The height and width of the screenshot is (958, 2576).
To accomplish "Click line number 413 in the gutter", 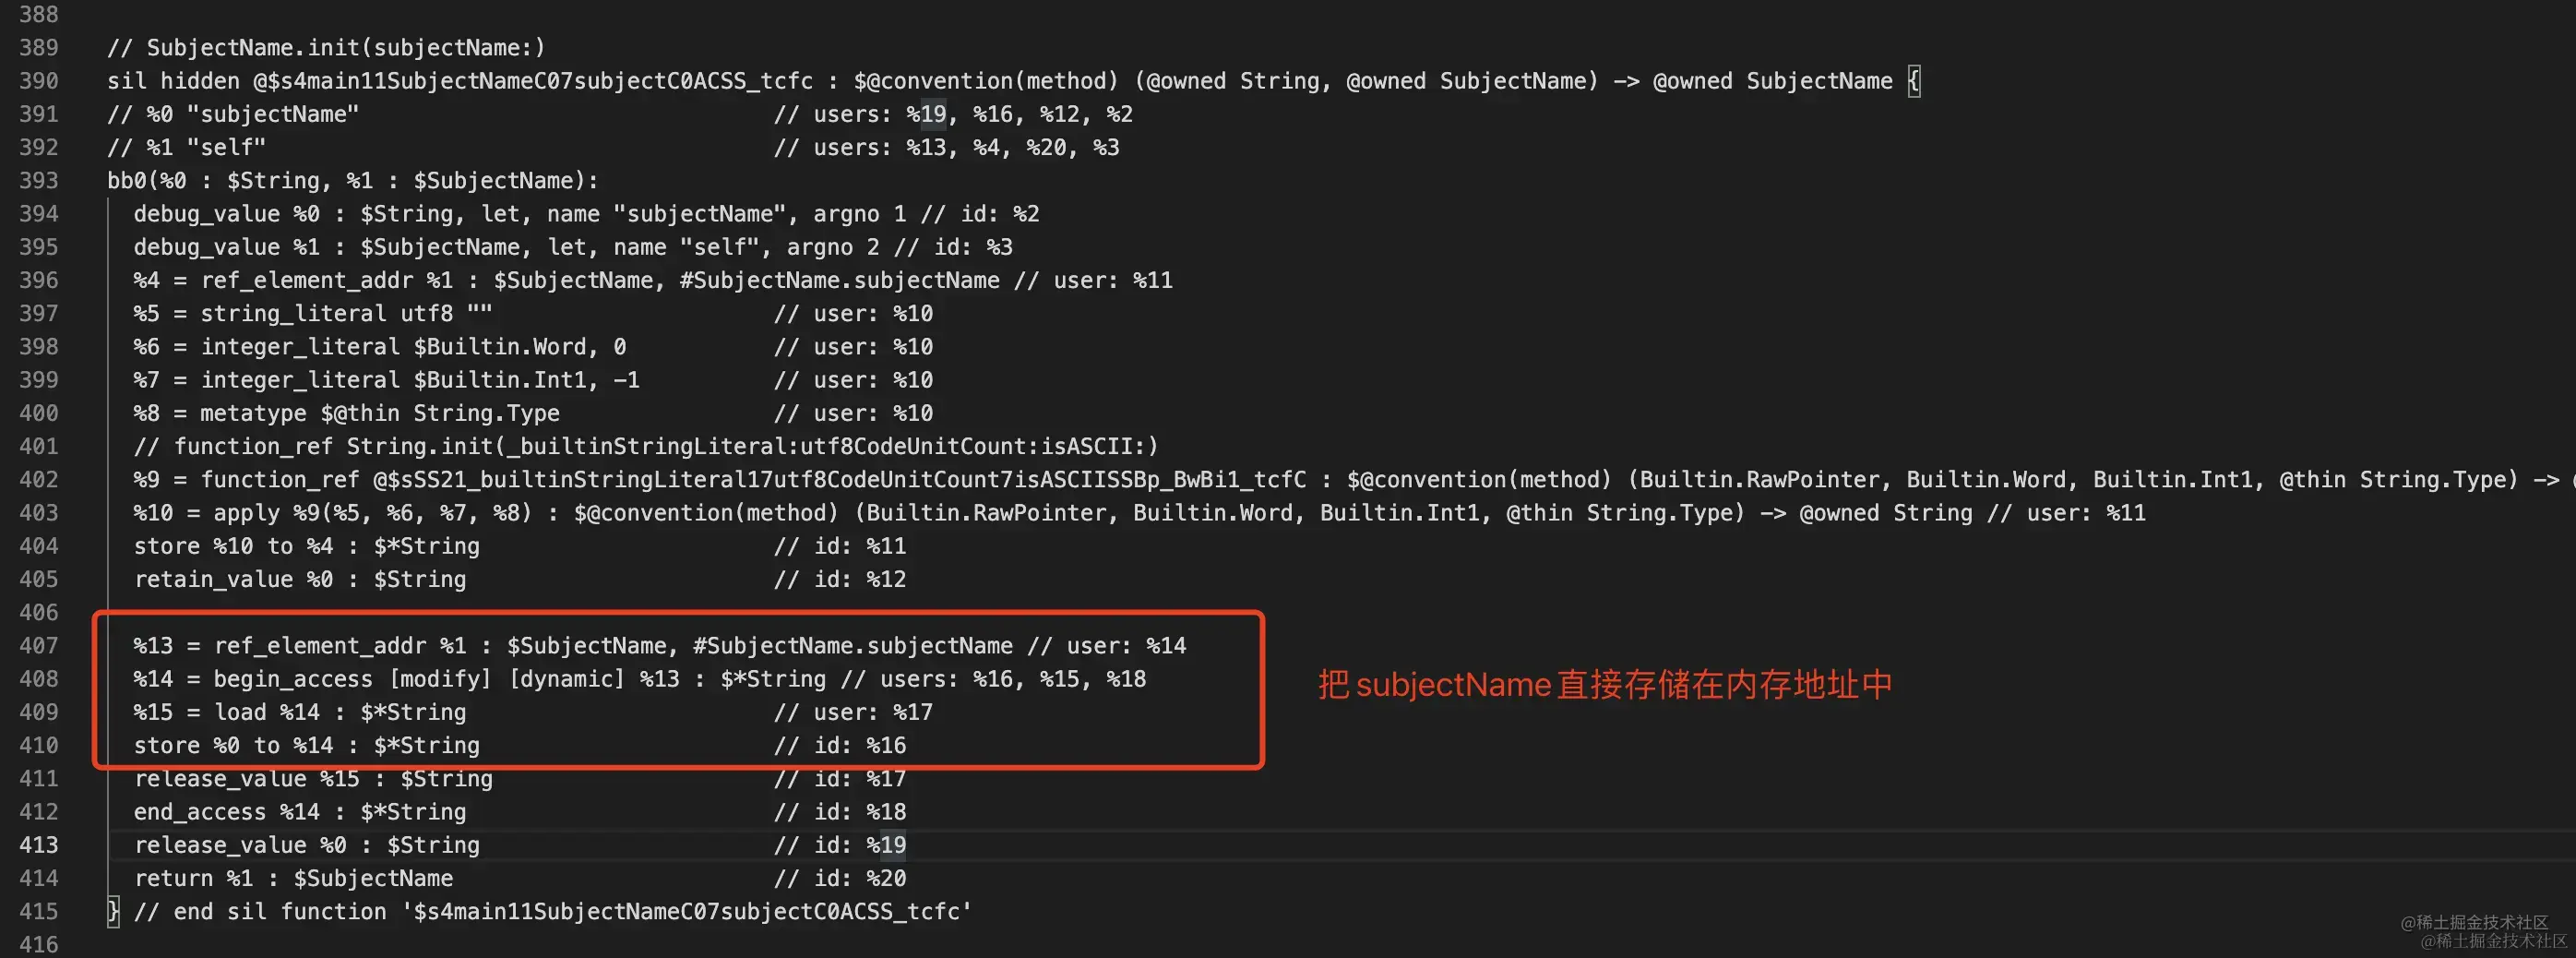I will 38,845.
